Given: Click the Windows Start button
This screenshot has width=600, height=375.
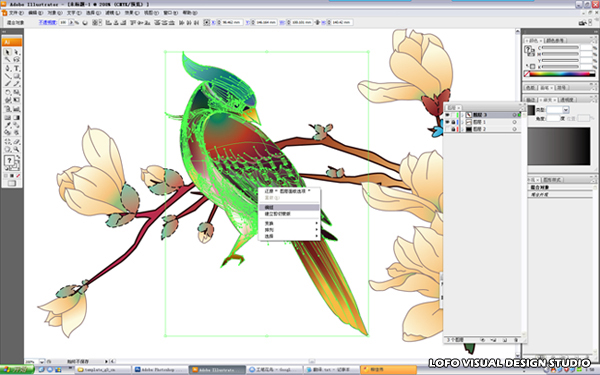Looking at the screenshot, I should pyautogui.click(x=17, y=370).
